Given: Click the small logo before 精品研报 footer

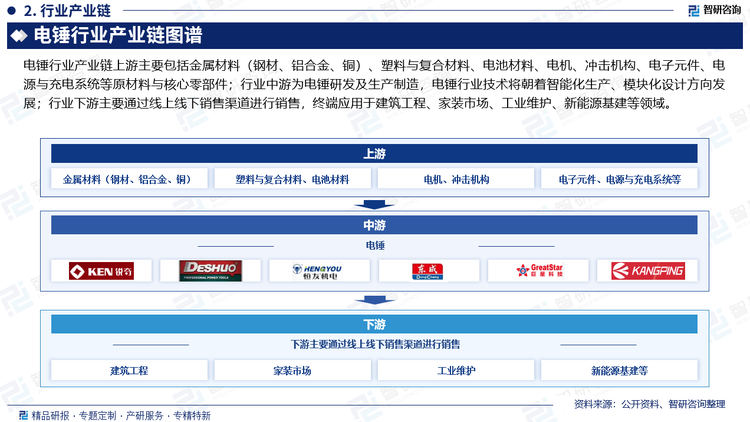Looking at the screenshot, I should (x=23, y=415).
